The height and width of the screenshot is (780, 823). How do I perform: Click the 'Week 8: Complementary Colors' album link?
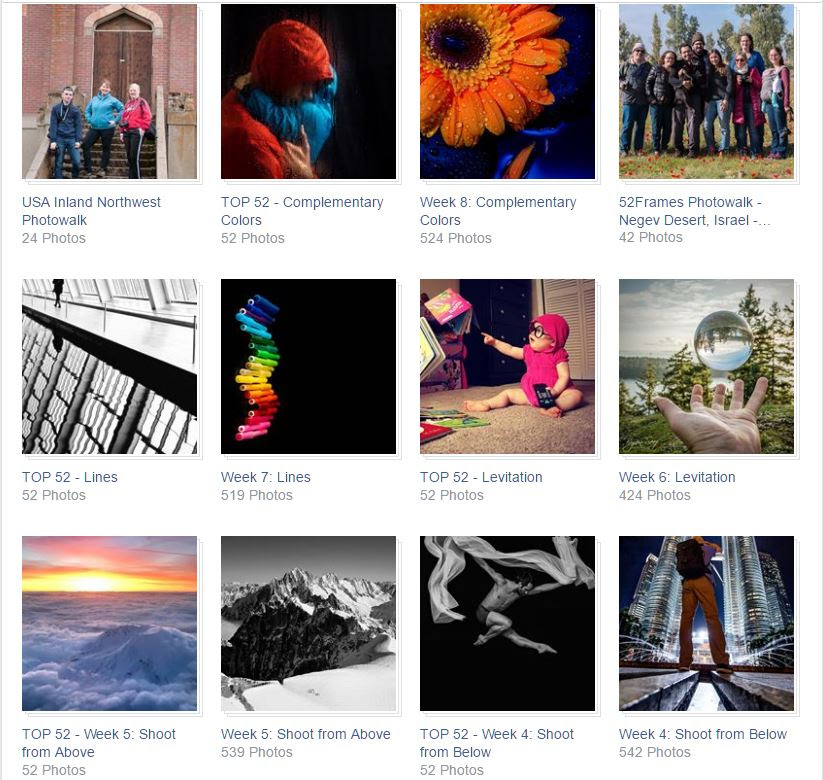tap(498, 211)
